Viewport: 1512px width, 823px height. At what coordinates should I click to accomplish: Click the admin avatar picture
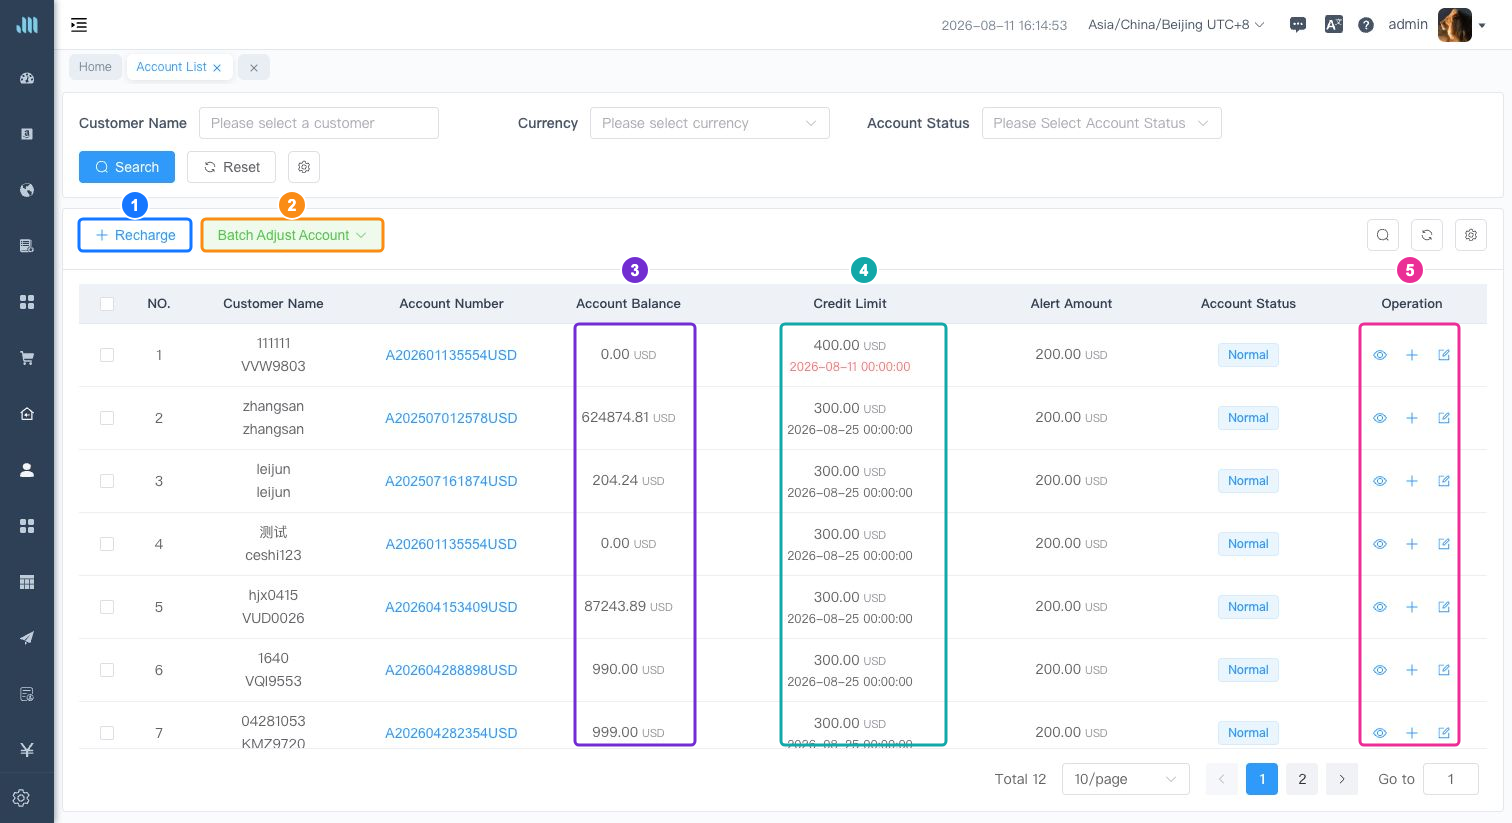click(x=1455, y=25)
